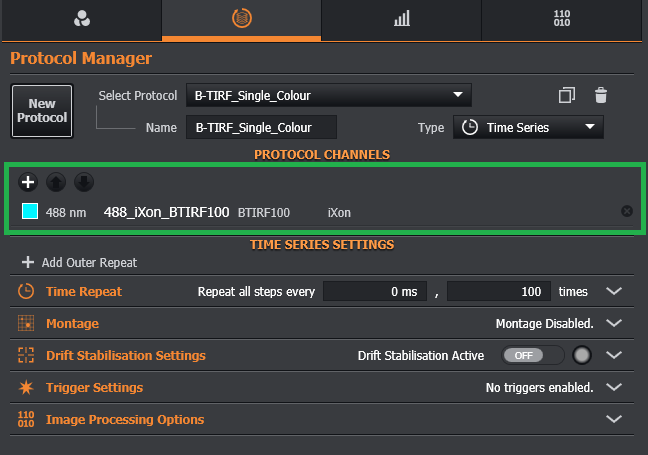Remove the 488_iXon_BTIRF100 channel
648x455 pixels.
tap(627, 211)
